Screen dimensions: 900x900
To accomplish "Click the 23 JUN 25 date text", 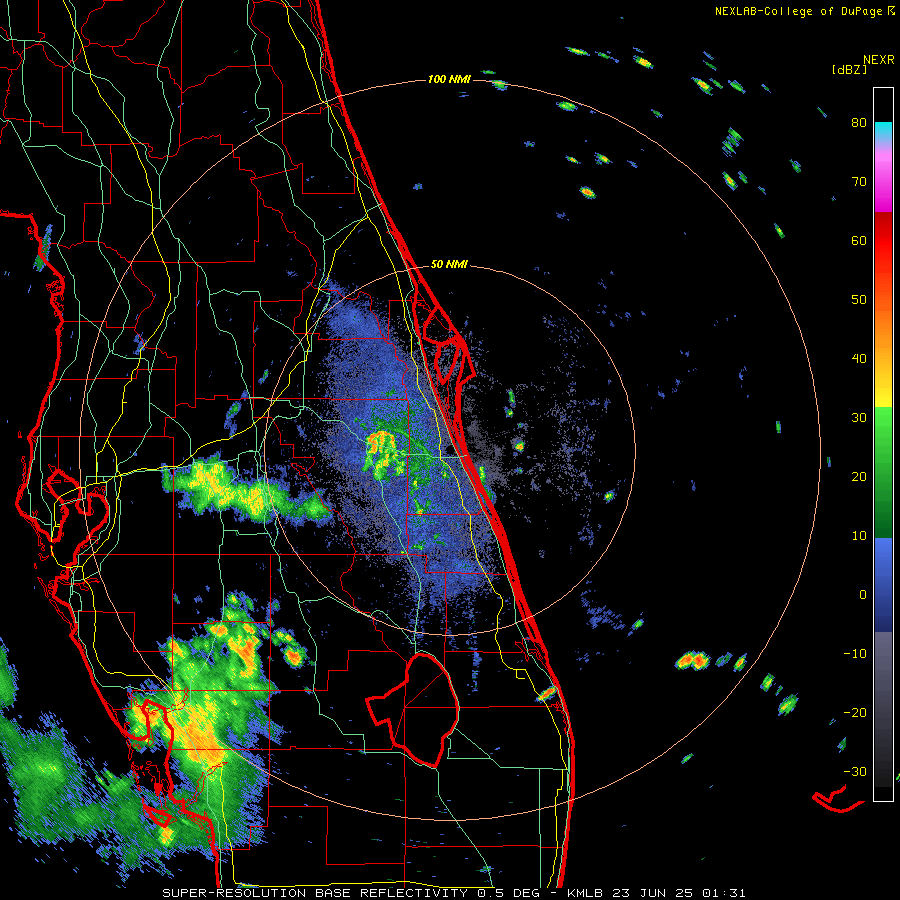I will pos(652,893).
